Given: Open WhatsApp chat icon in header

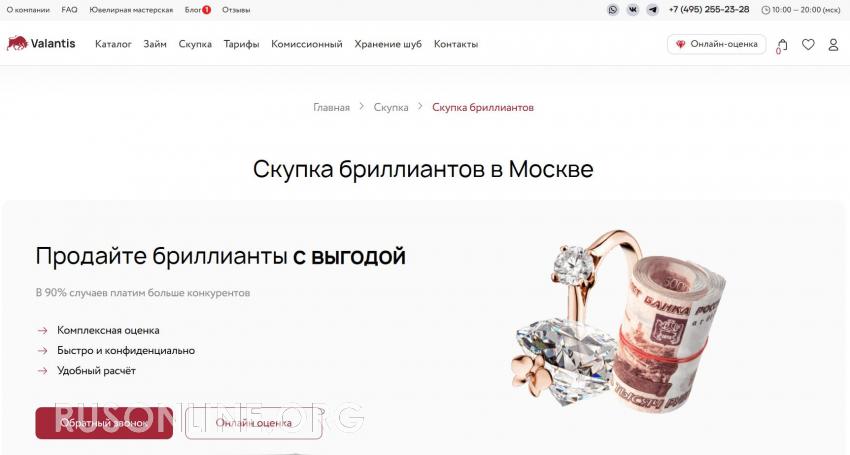Looking at the screenshot, I should 613,10.
